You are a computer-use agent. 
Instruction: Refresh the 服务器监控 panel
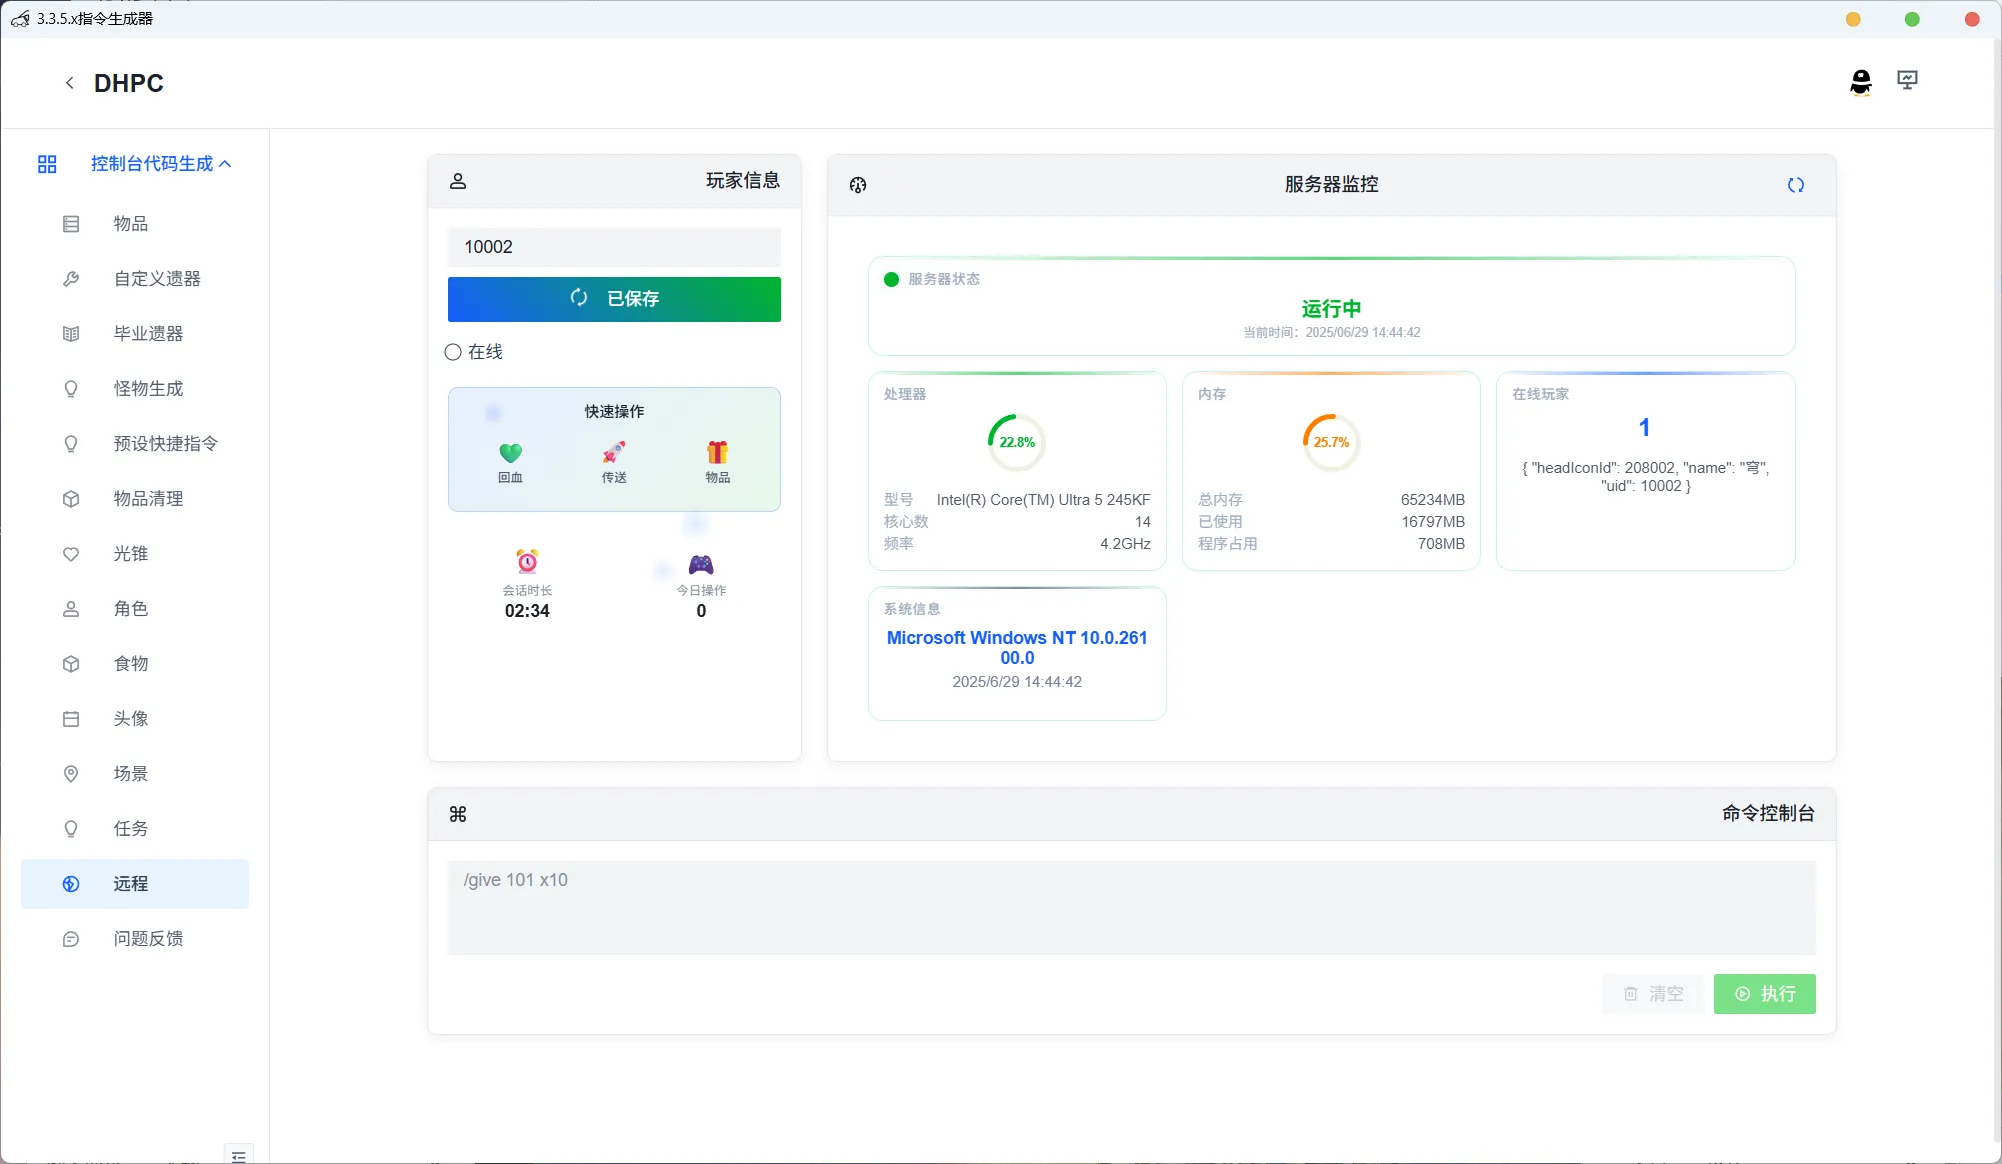point(1796,185)
